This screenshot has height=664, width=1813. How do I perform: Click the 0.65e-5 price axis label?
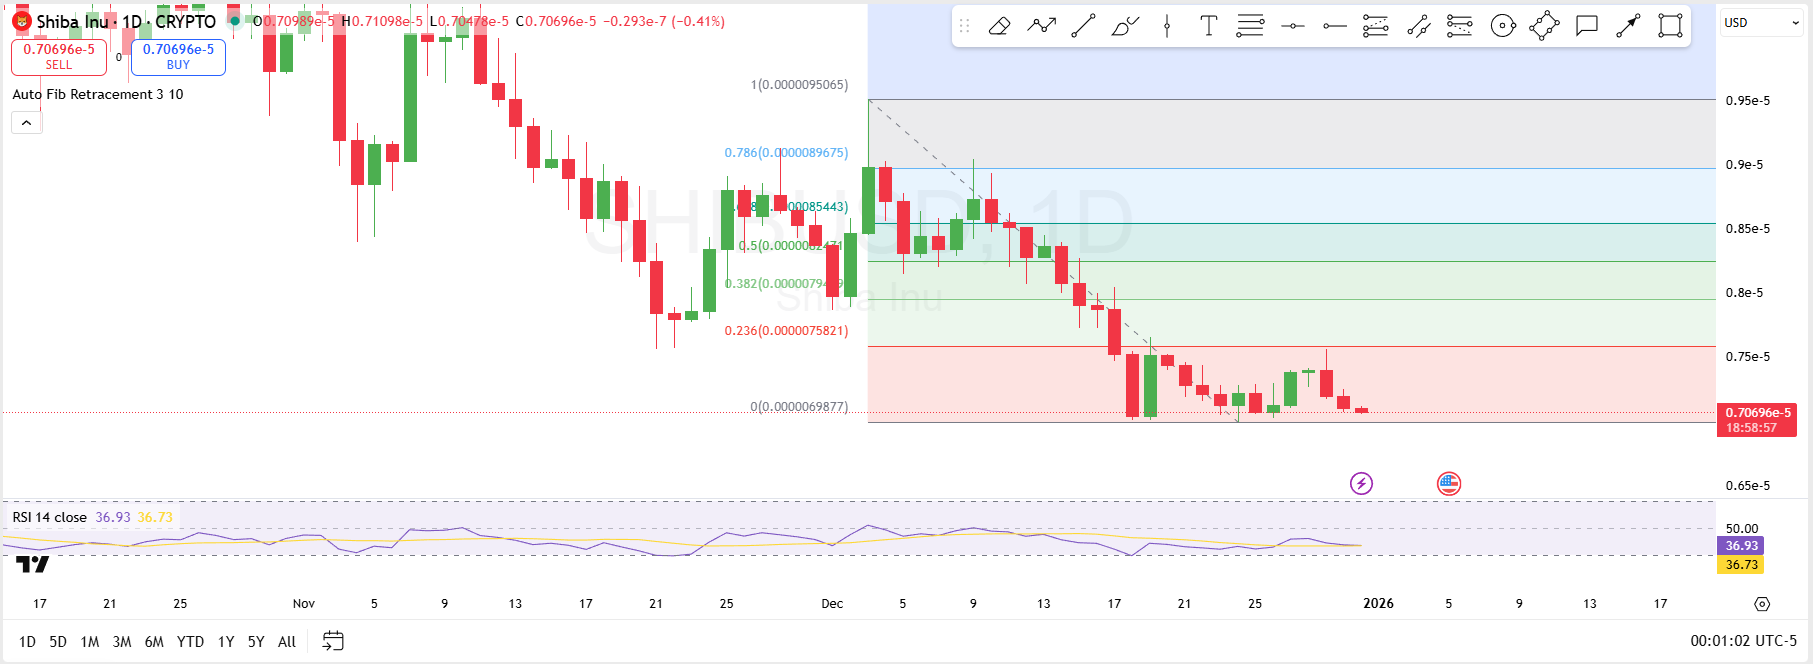1748,486
